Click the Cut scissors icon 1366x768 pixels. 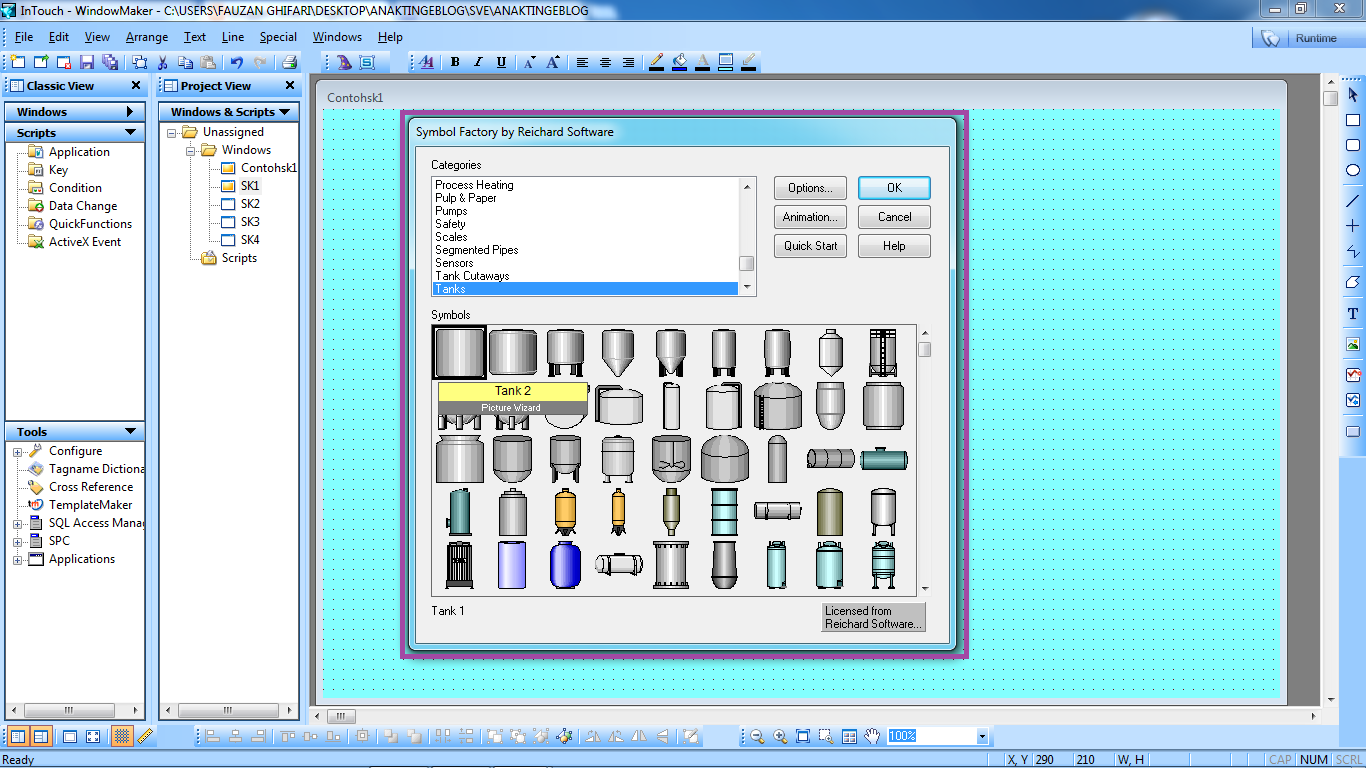pos(163,62)
